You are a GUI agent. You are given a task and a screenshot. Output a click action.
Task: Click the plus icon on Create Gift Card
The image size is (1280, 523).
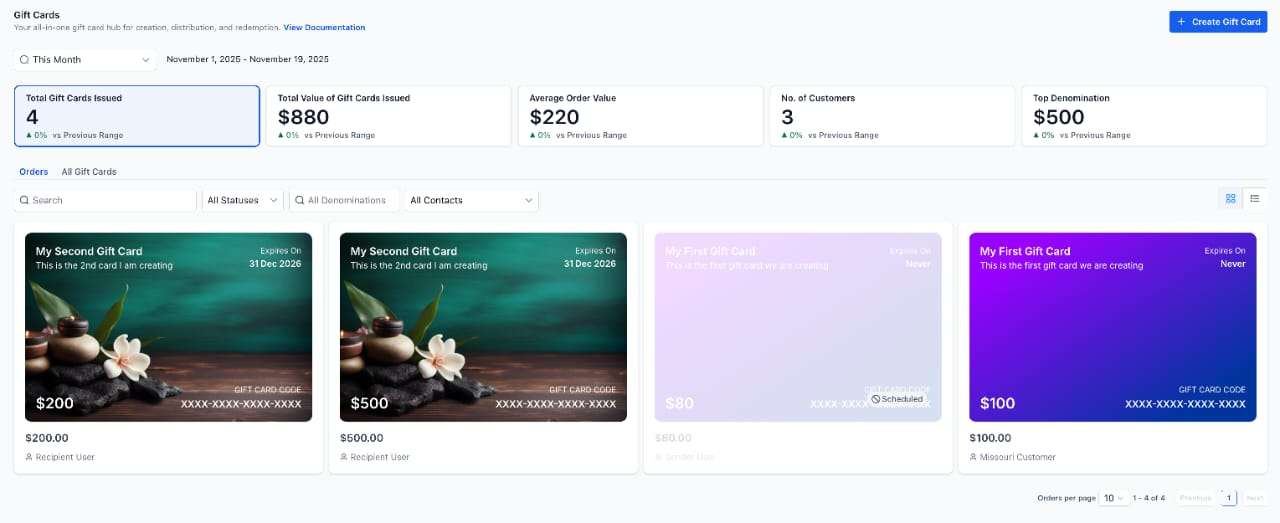point(1181,22)
